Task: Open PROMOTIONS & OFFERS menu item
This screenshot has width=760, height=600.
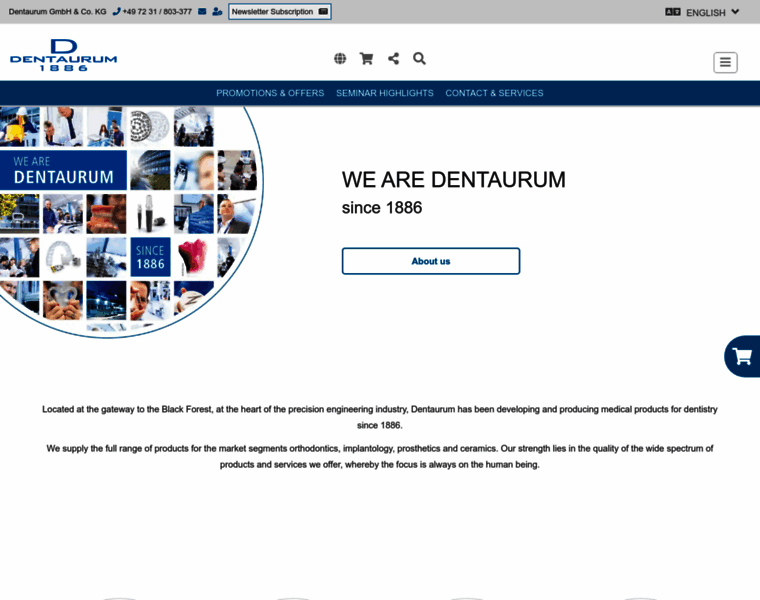Action: [270, 93]
